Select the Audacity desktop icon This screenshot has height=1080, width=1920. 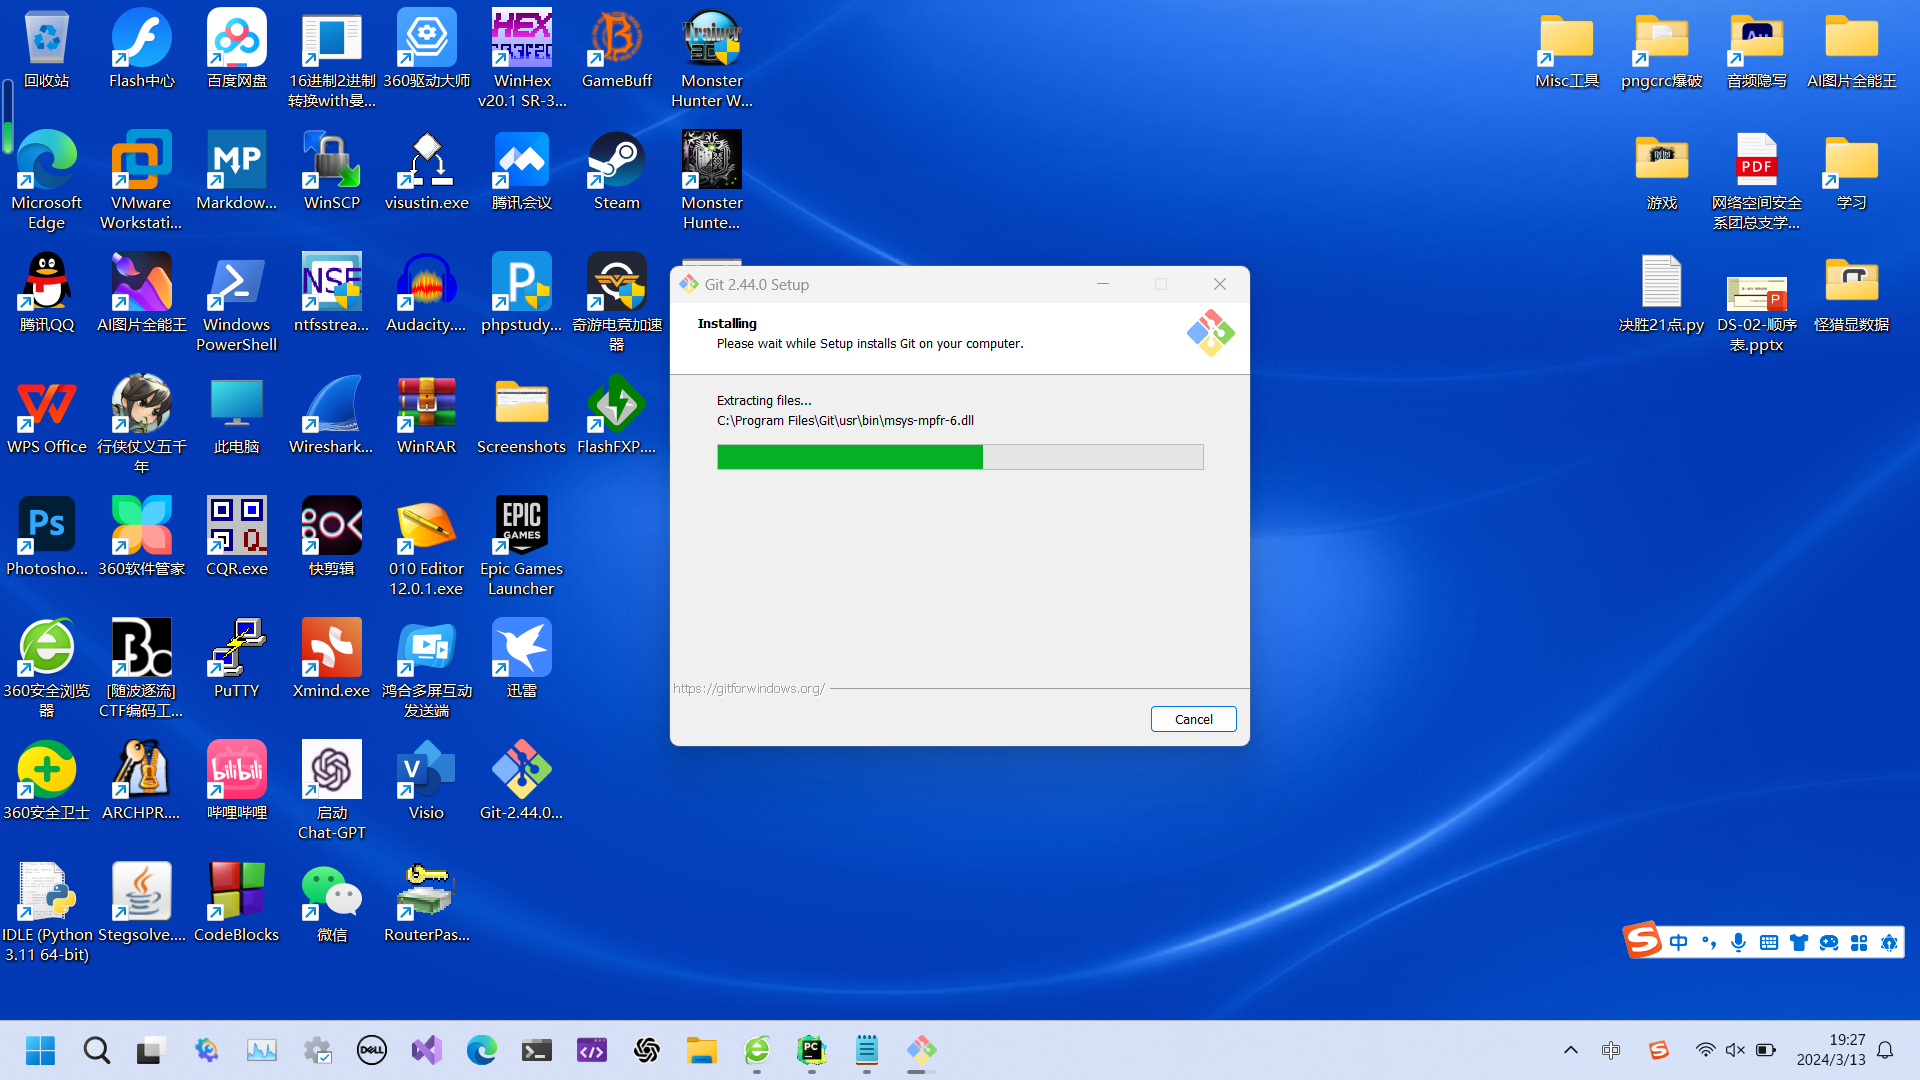pyautogui.click(x=427, y=294)
